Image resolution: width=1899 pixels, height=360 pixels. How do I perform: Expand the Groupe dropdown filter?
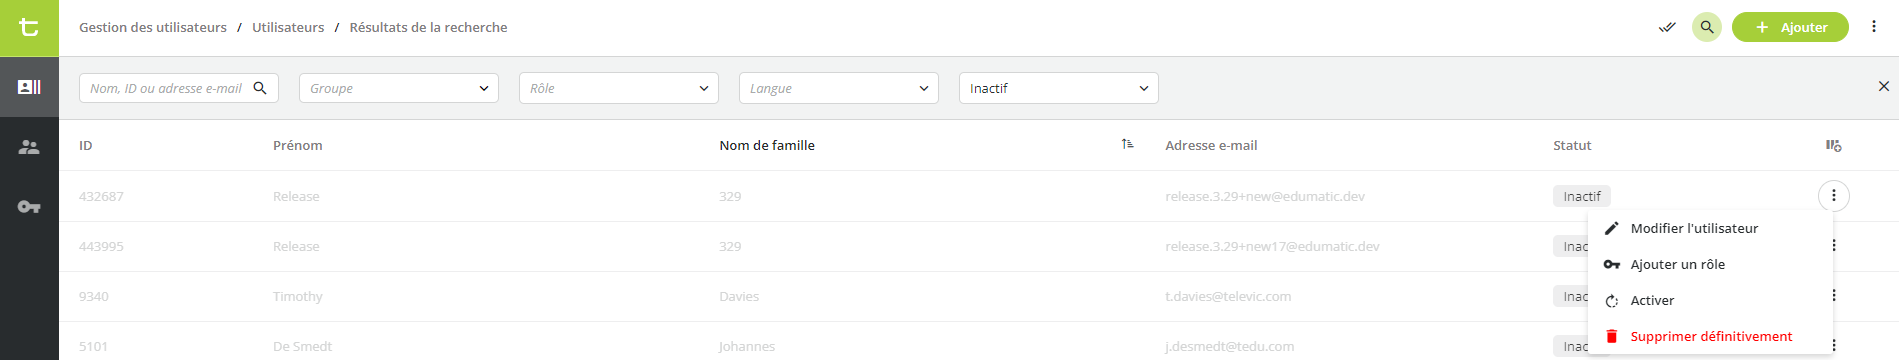399,88
